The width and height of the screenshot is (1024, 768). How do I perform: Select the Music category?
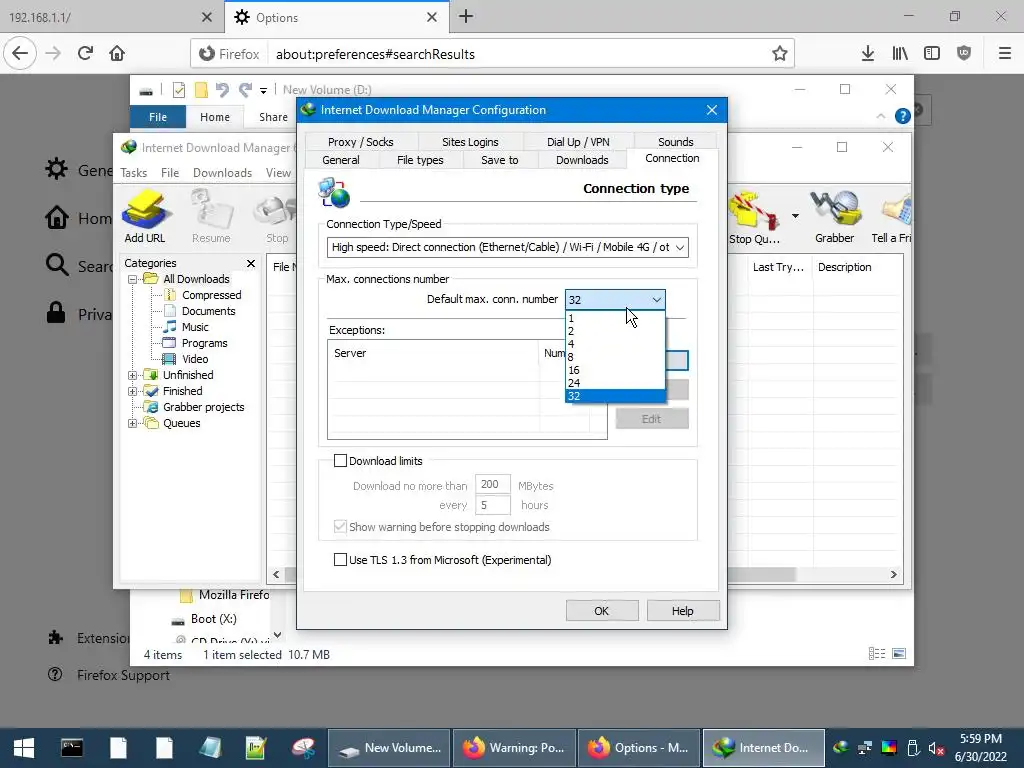pos(195,327)
